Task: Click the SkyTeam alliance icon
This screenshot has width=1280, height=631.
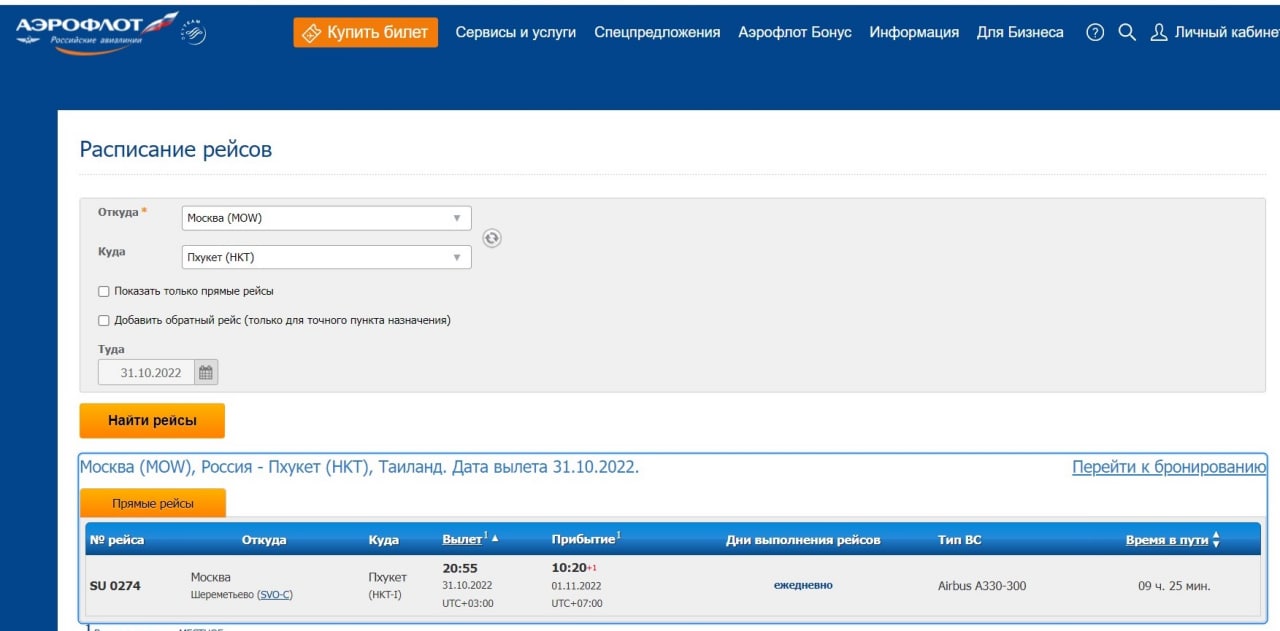Action: (x=193, y=32)
